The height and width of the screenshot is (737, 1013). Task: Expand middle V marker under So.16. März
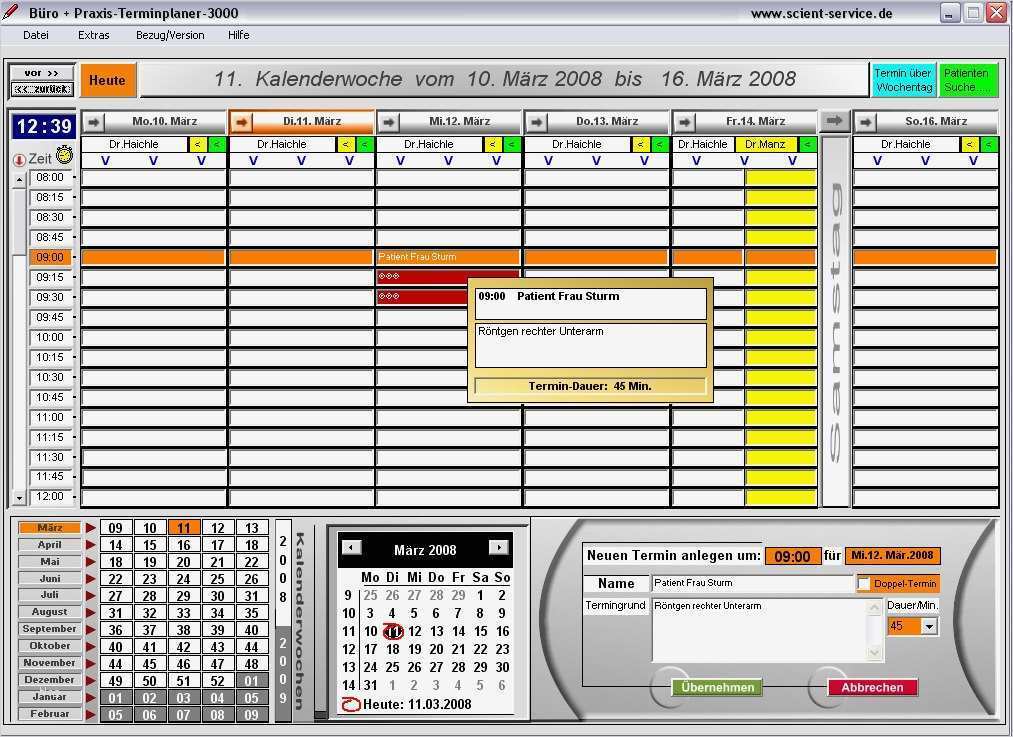[x=925, y=161]
